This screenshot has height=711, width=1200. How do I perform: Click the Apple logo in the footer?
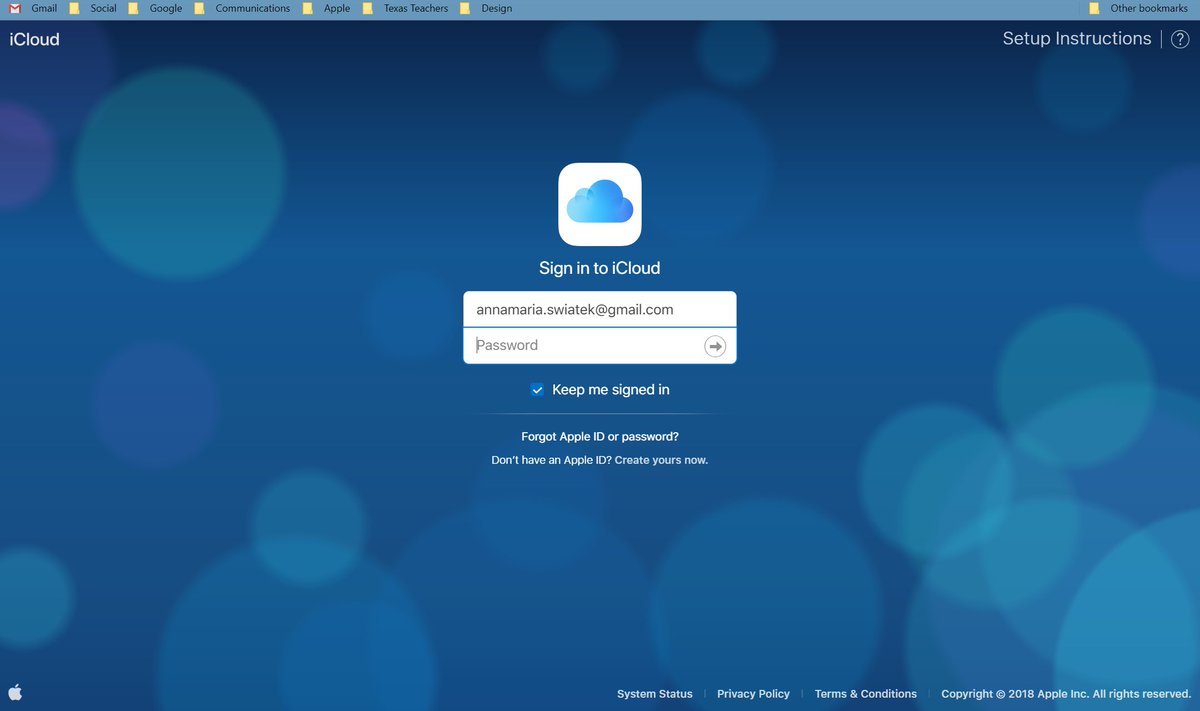coord(15,692)
